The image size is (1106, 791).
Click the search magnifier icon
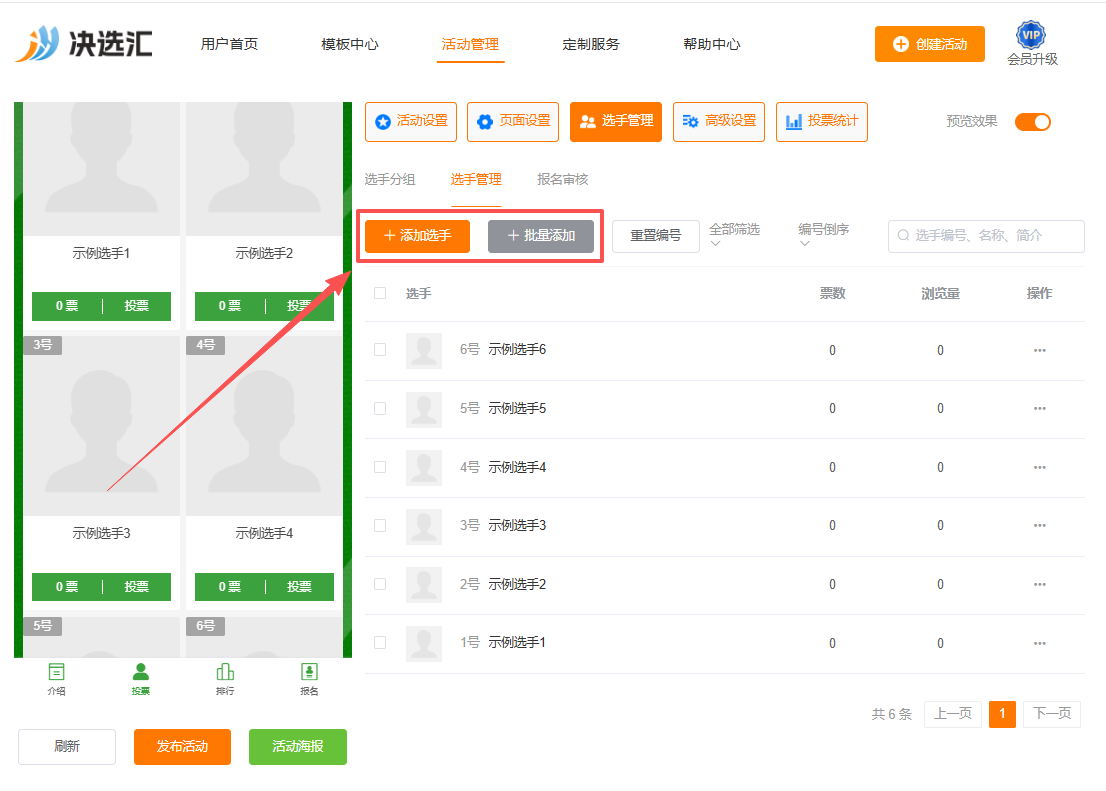pyautogui.click(x=903, y=236)
